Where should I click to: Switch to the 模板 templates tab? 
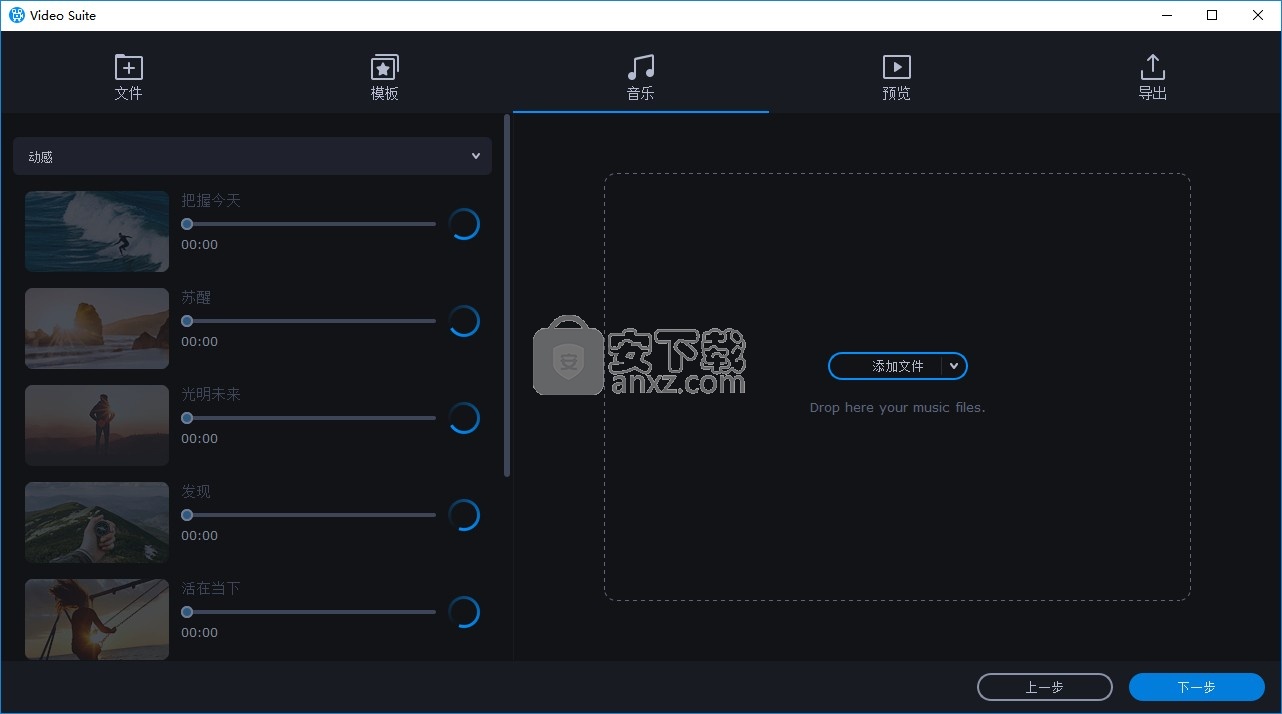pyautogui.click(x=385, y=78)
